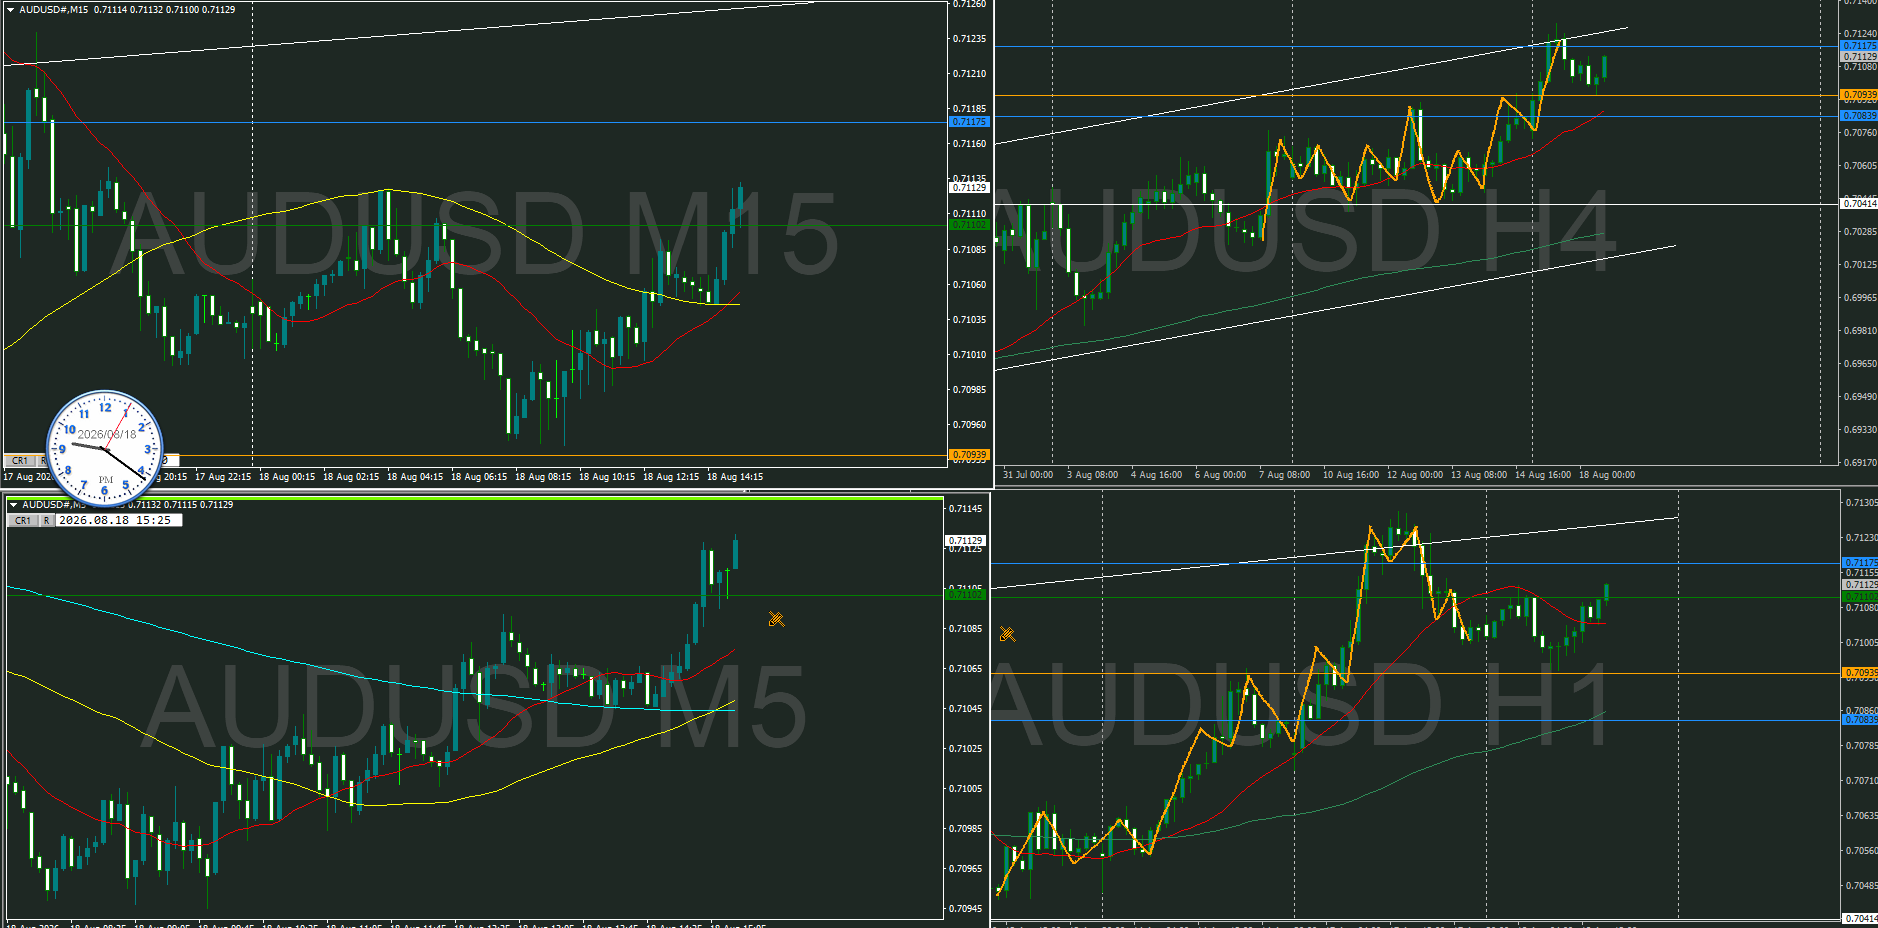Click the 0.71210 tick on M15 price axis
This screenshot has height=928, width=1878.
coord(969,74)
